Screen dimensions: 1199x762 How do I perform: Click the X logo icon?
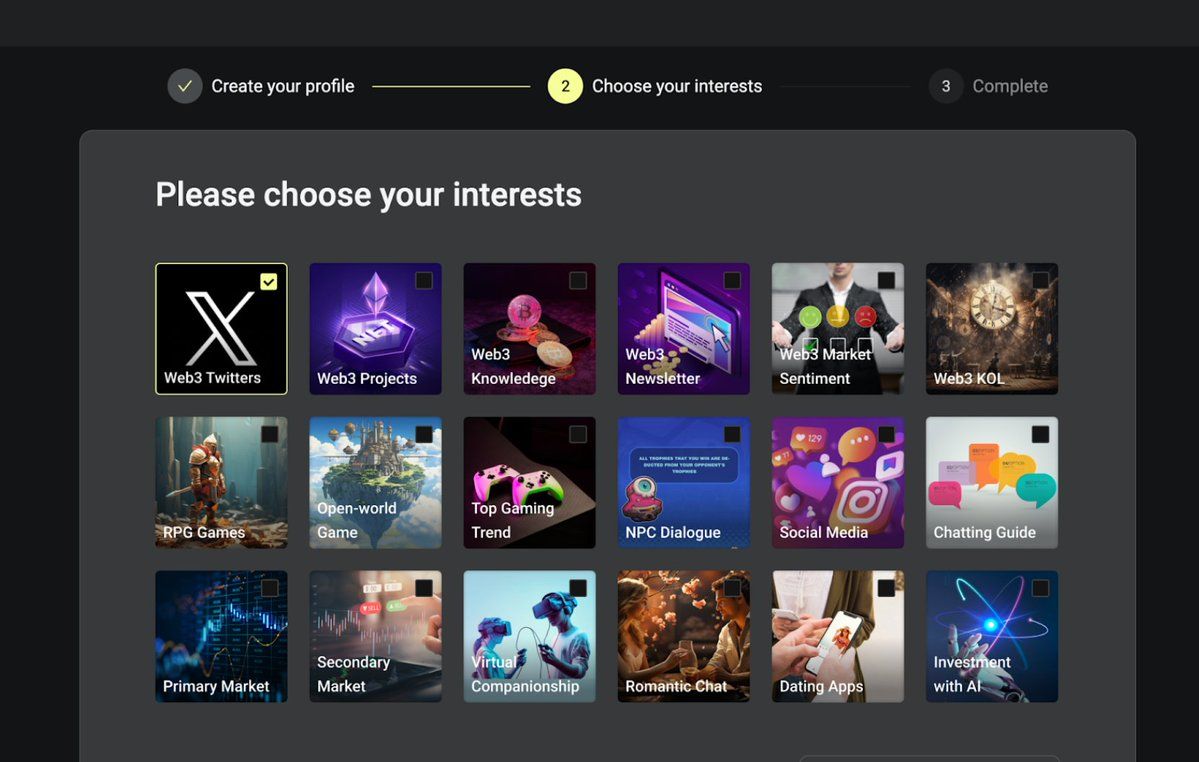[x=221, y=327]
